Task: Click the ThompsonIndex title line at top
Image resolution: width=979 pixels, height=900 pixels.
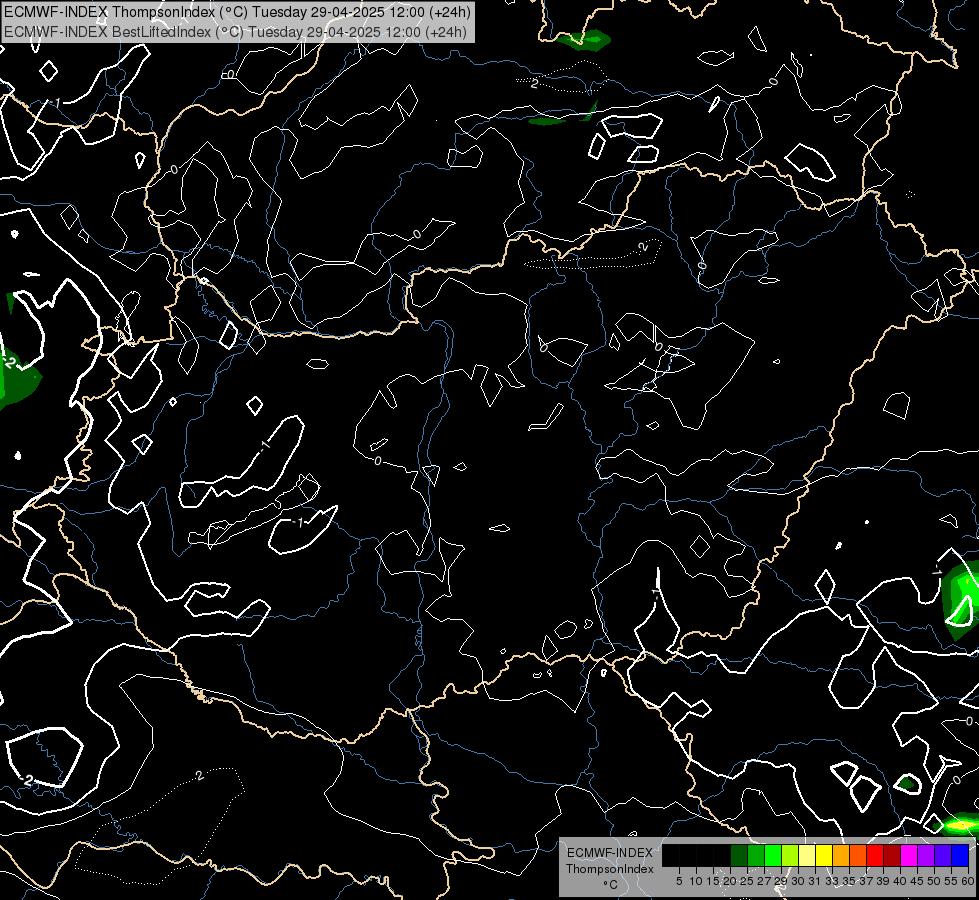Action: tap(237, 11)
